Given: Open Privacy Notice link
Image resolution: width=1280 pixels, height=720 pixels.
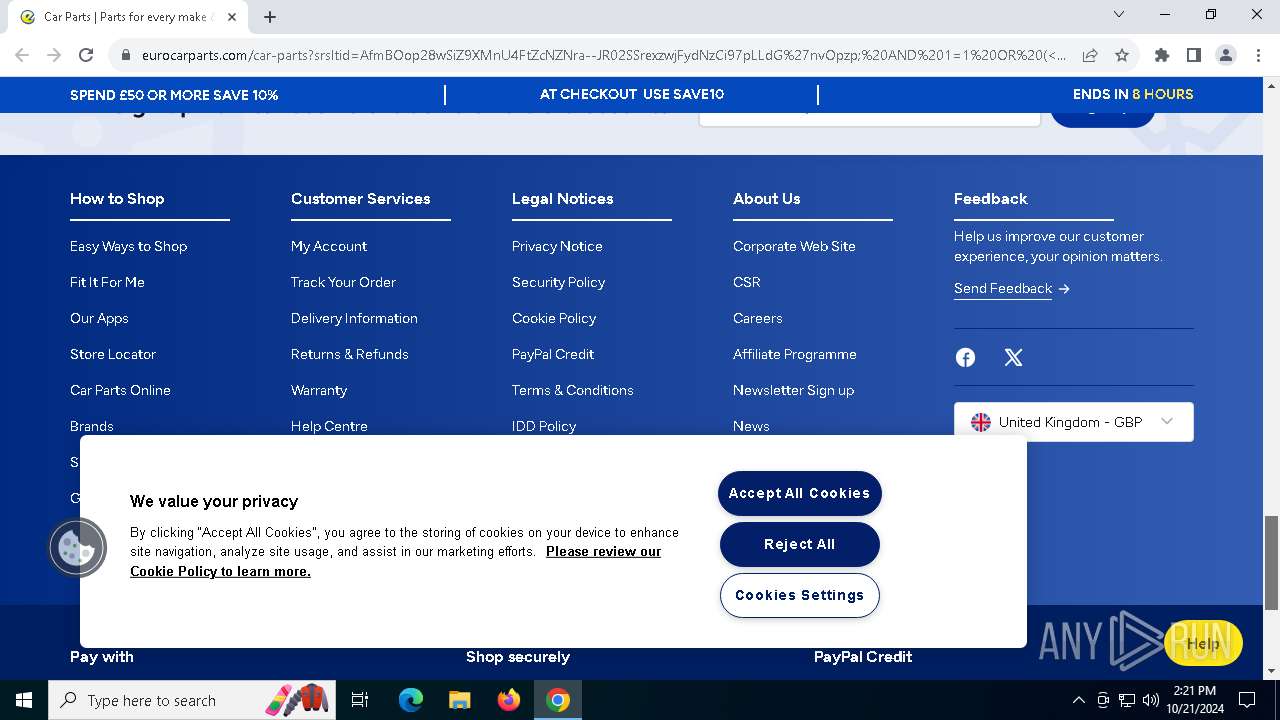Looking at the screenshot, I should point(557,246).
